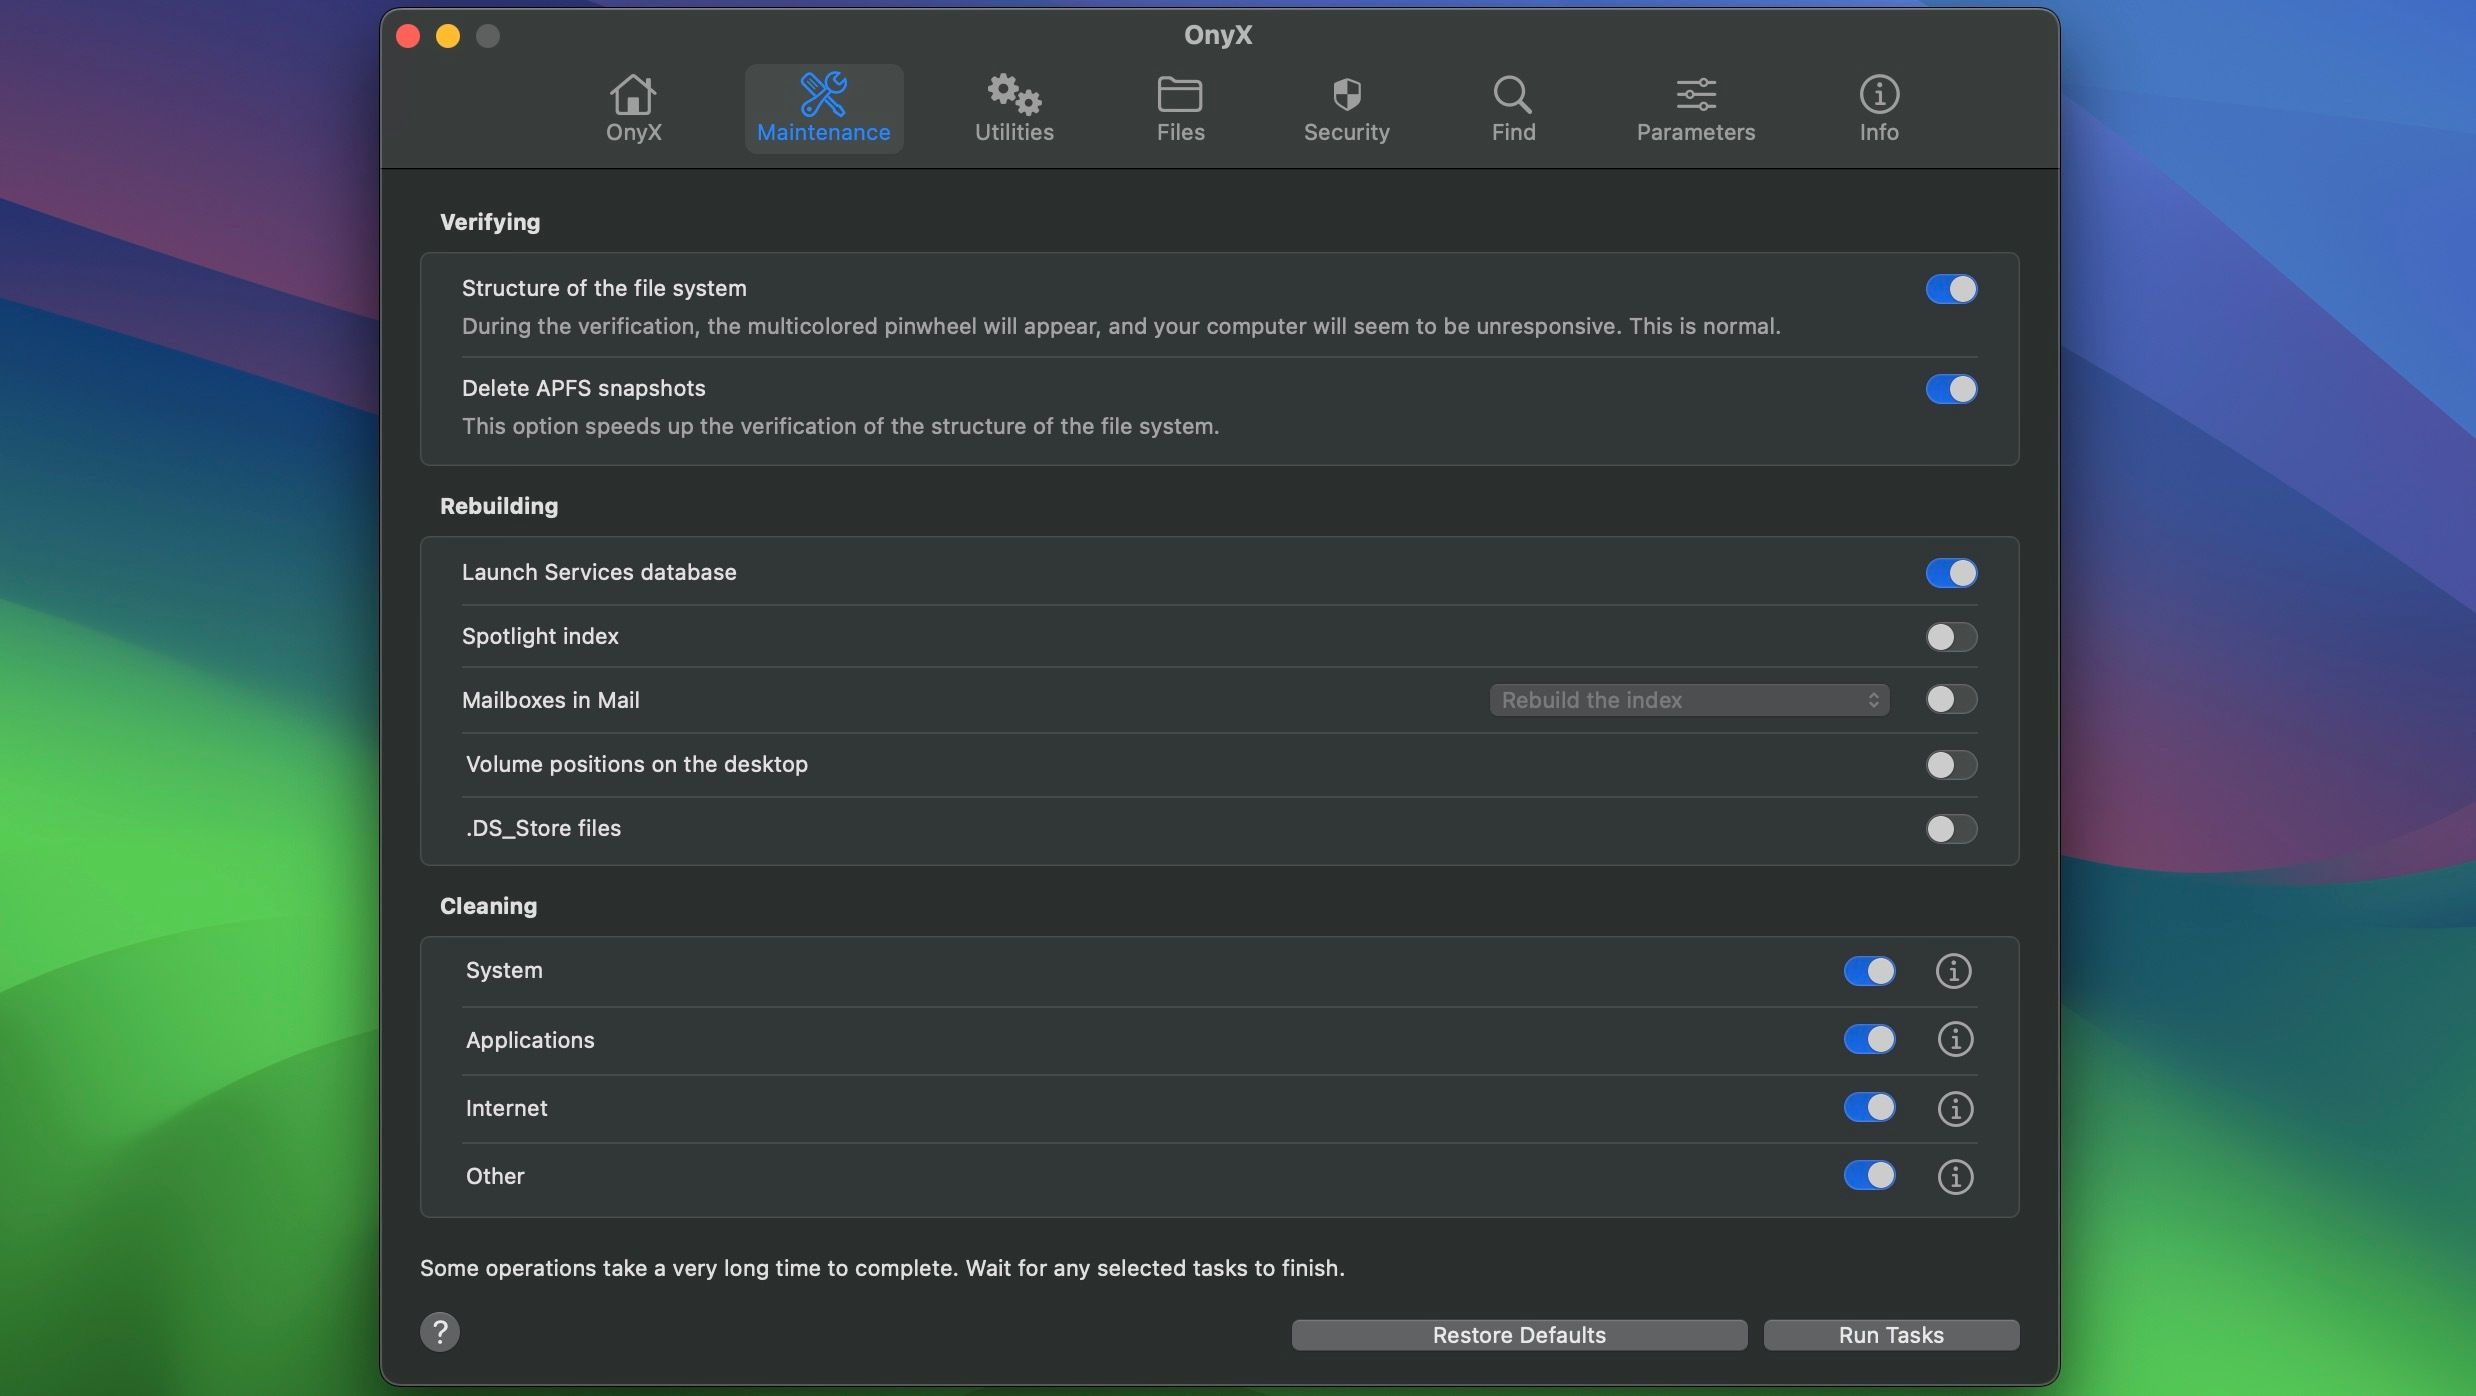
Task: Show info for Internet cleaning
Action: tap(1953, 1108)
